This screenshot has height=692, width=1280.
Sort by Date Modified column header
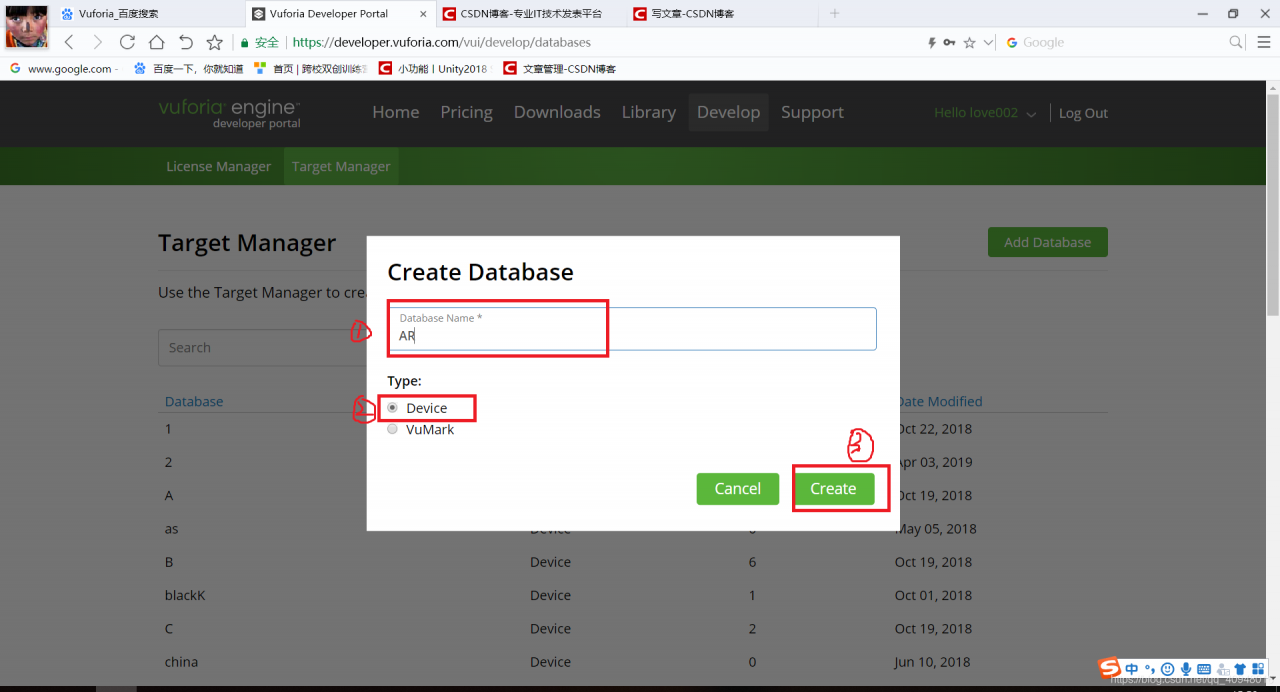939,401
